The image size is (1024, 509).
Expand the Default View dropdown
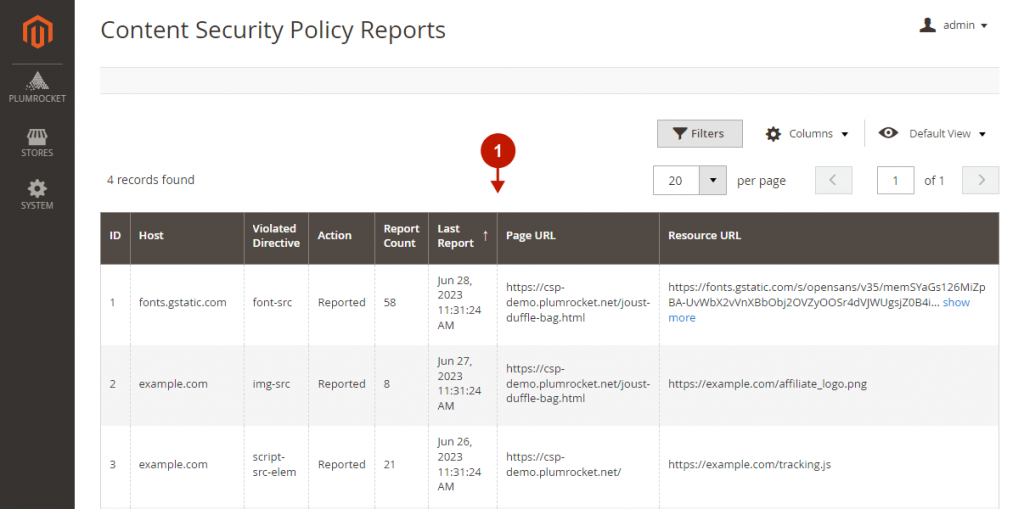coord(932,133)
